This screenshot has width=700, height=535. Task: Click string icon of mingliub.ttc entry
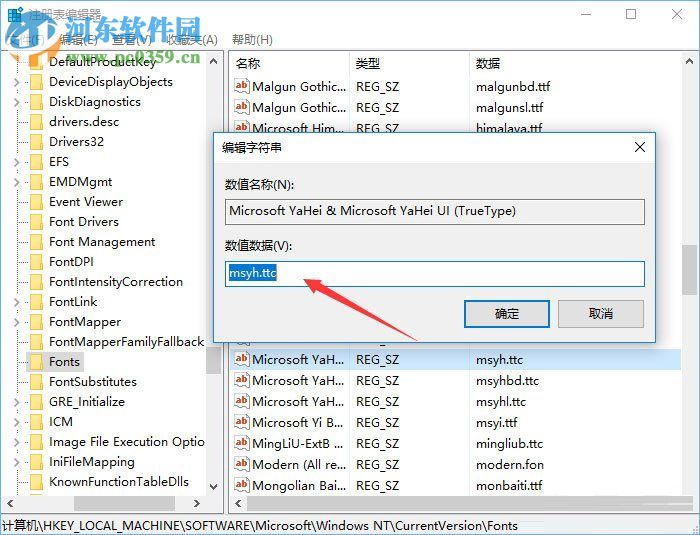[241, 443]
